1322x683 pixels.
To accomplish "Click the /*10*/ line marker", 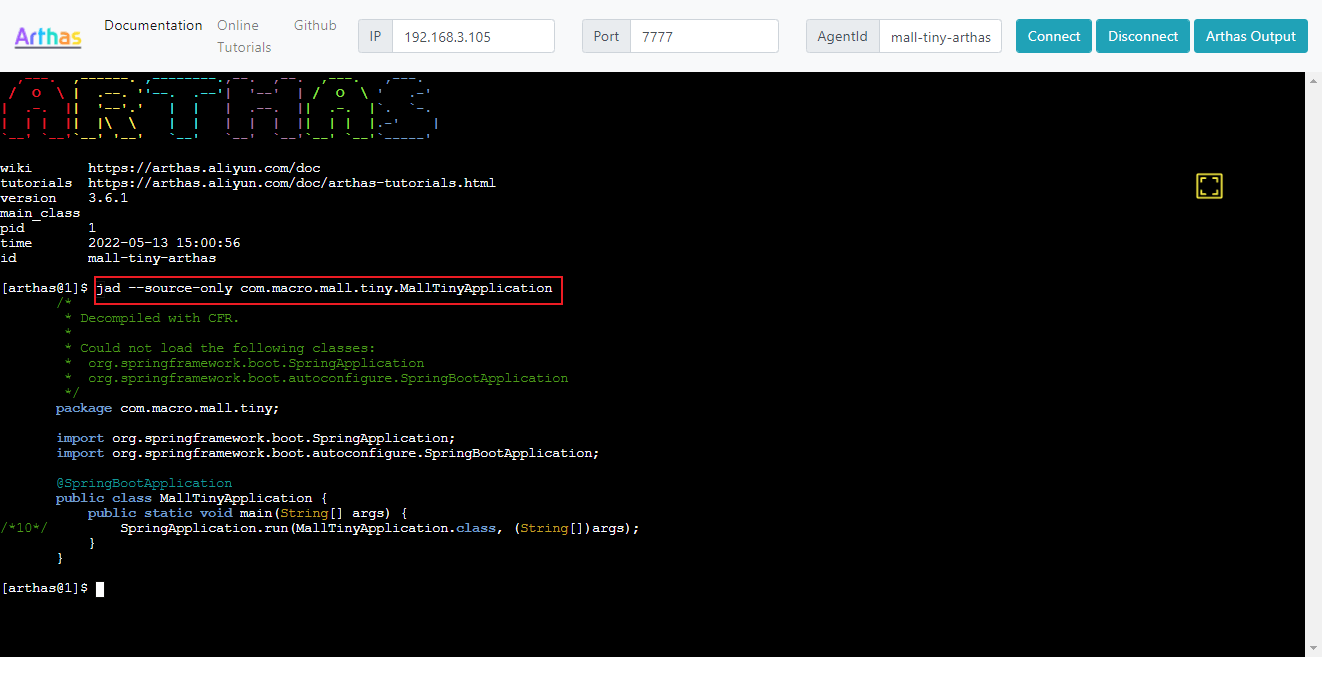I will point(24,528).
